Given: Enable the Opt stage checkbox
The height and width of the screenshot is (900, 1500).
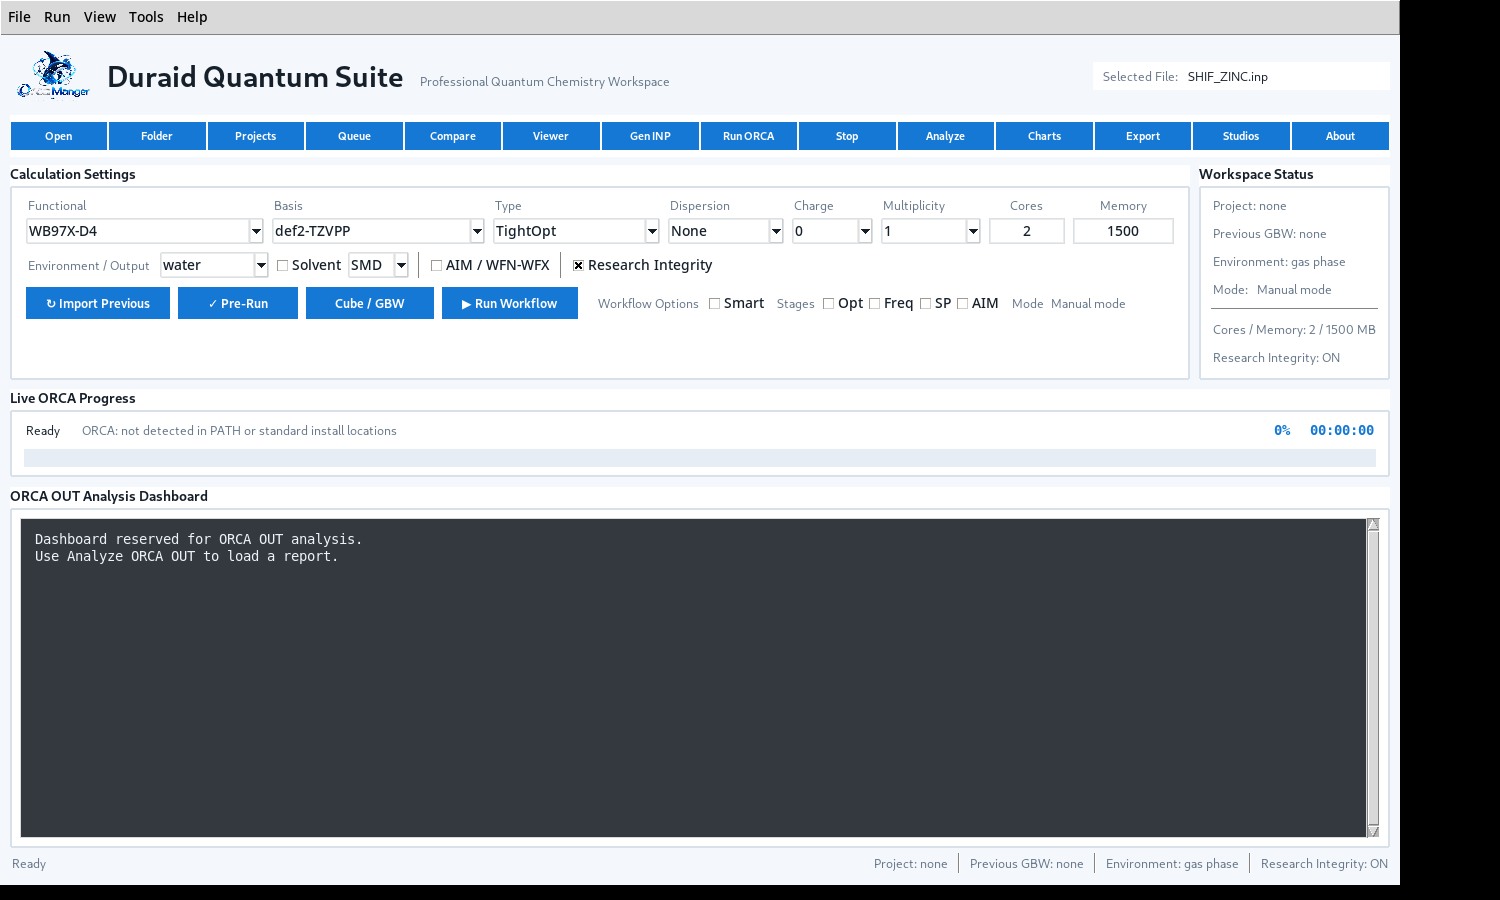Looking at the screenshot, I should (x=829, y=303).
